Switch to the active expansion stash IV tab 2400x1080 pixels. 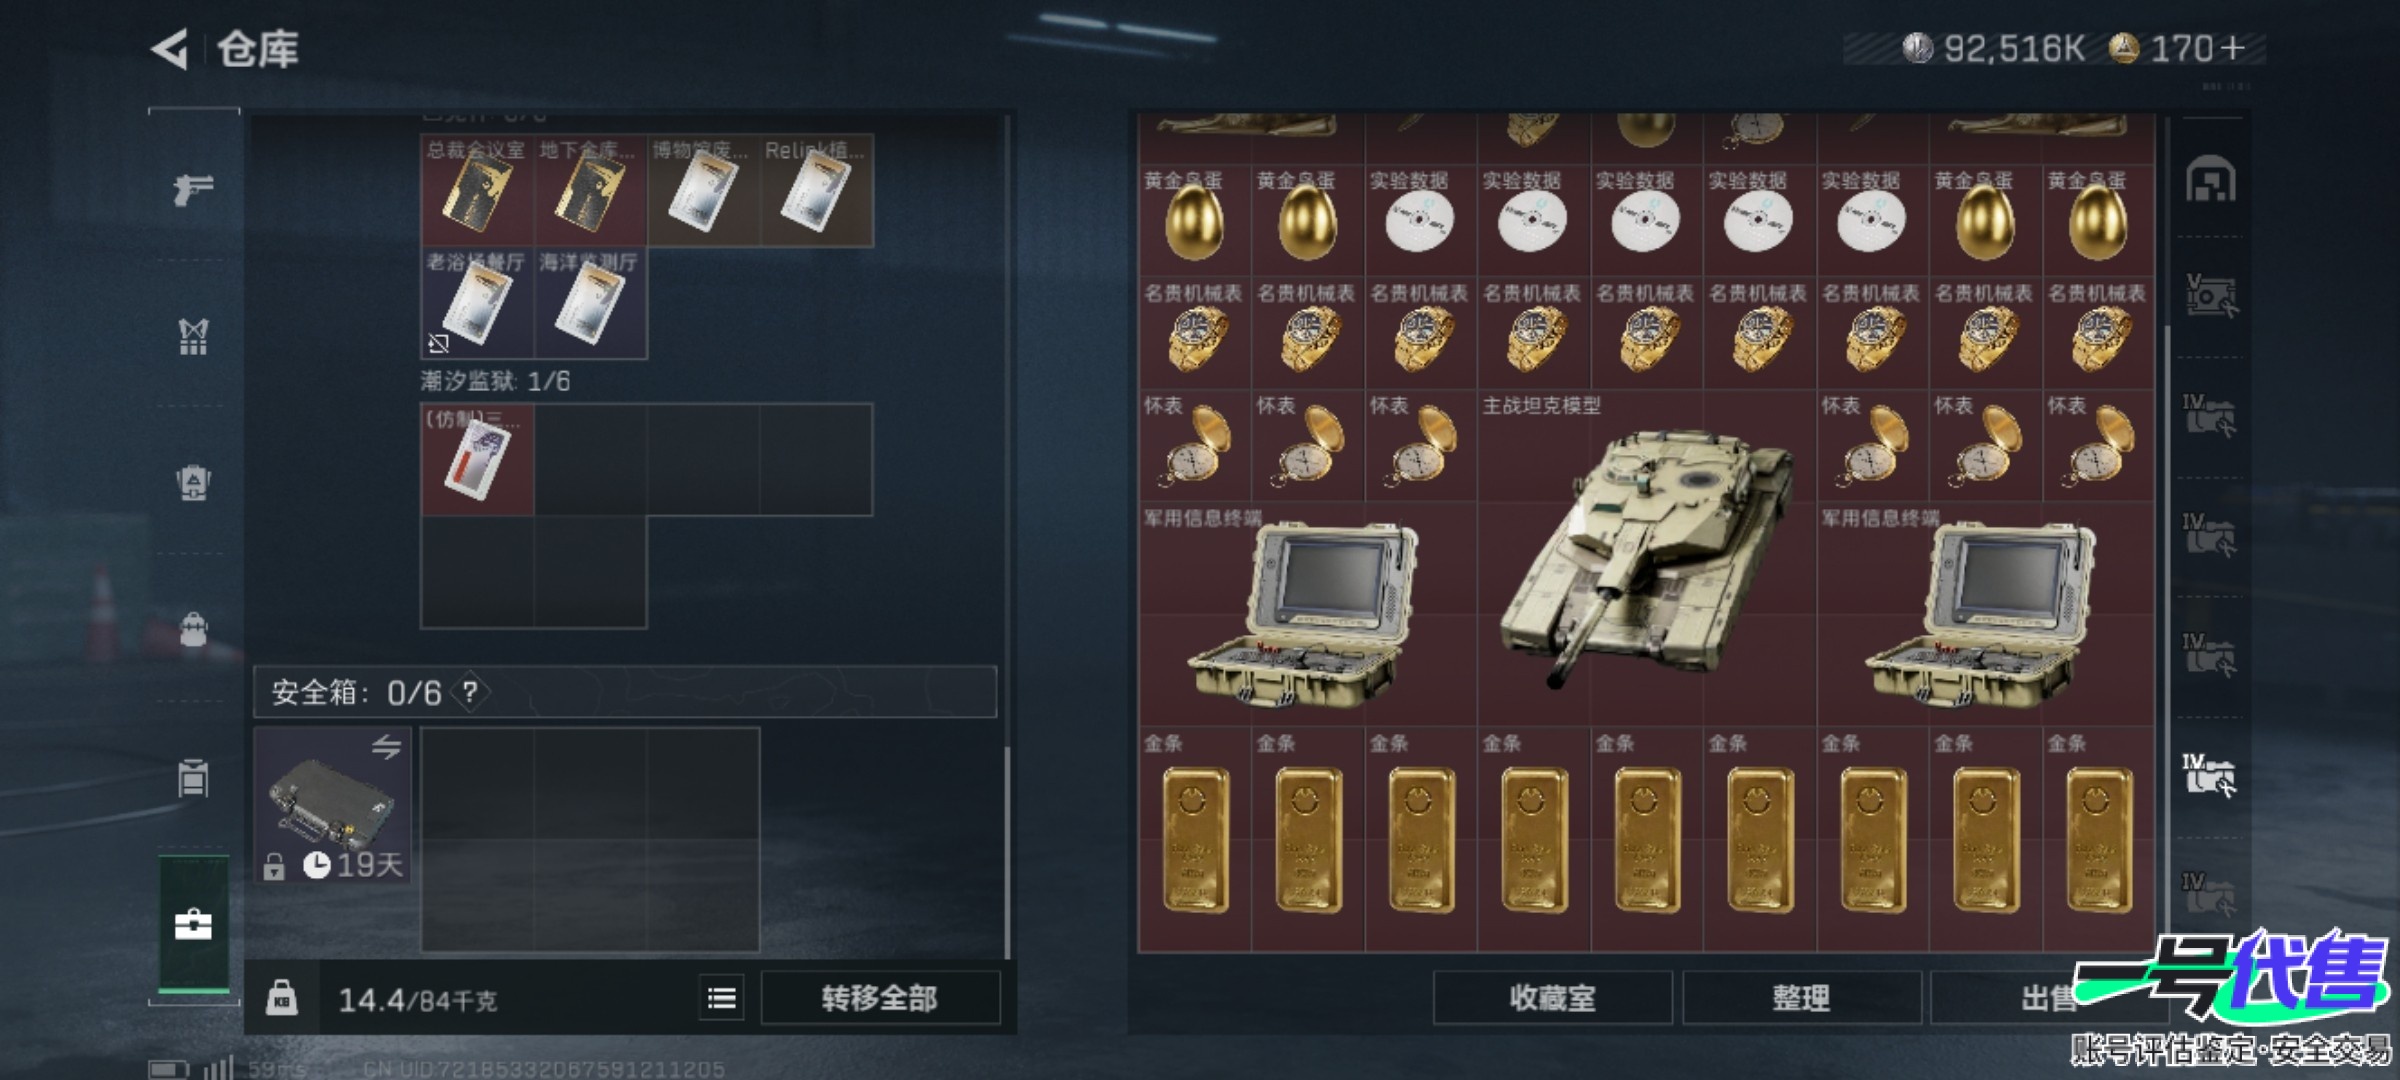[2209, 775]
